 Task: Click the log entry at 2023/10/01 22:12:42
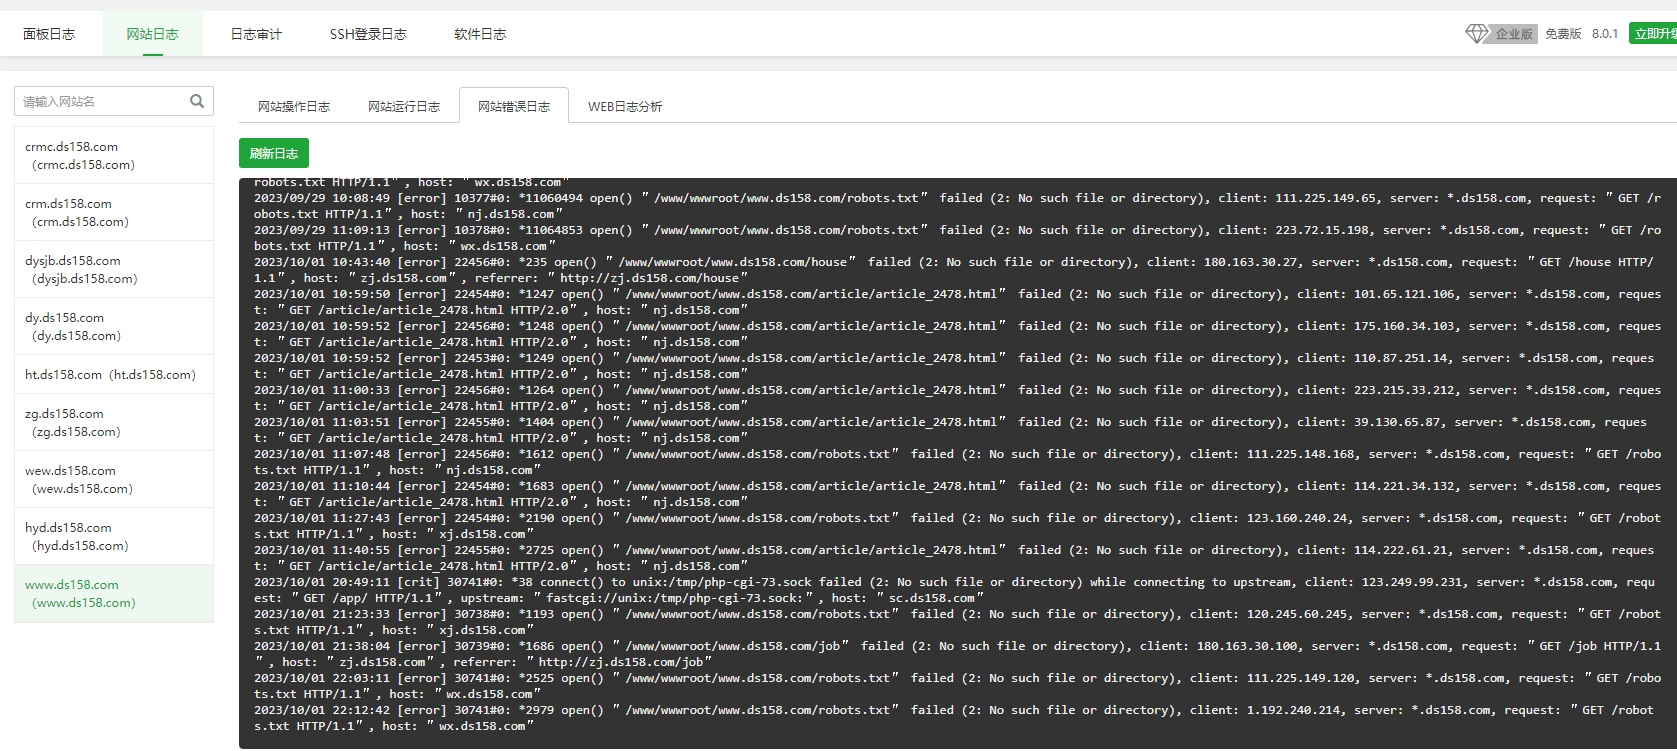[953, 718]
